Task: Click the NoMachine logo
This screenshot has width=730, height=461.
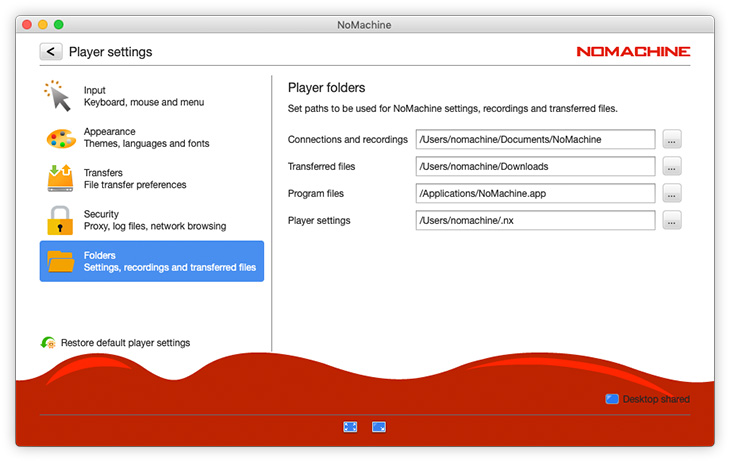Action: pyautogui.click(x=633, y=51)
